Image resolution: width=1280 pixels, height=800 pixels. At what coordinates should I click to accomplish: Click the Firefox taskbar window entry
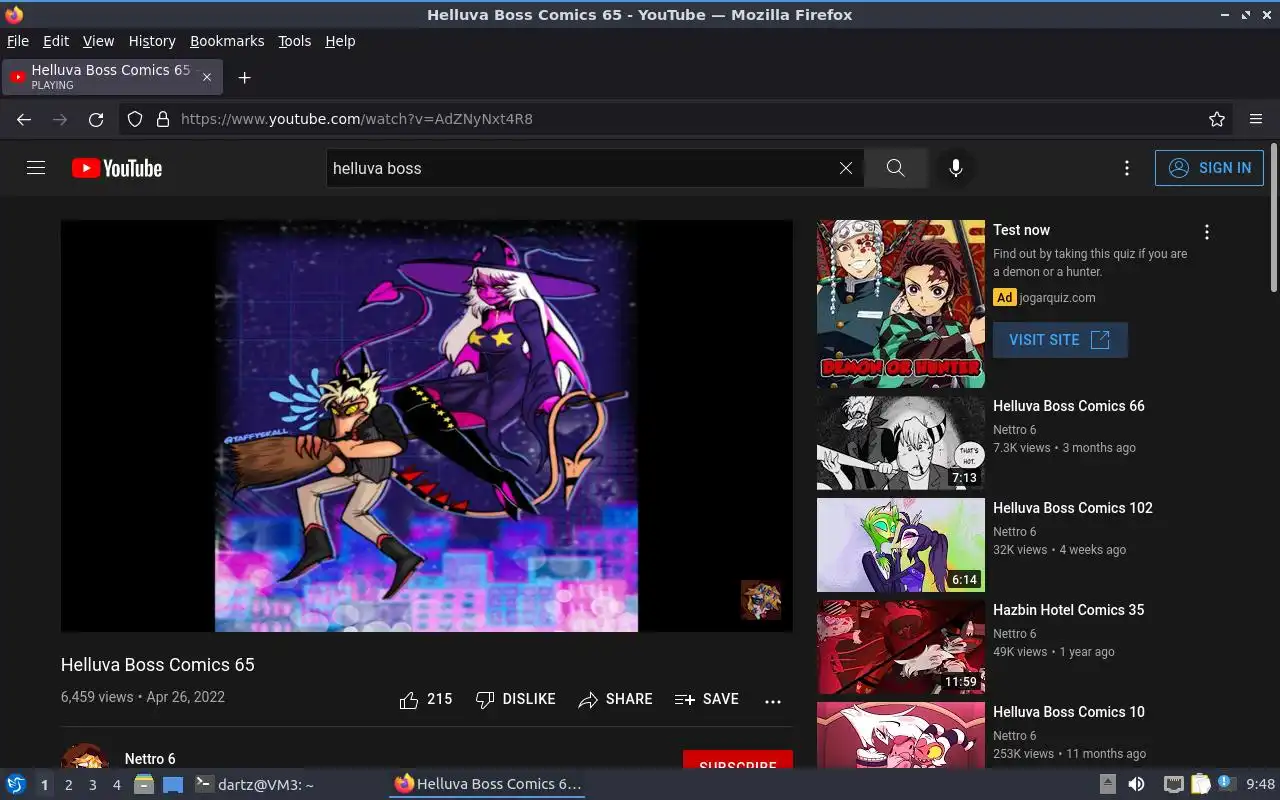[487, 785]
